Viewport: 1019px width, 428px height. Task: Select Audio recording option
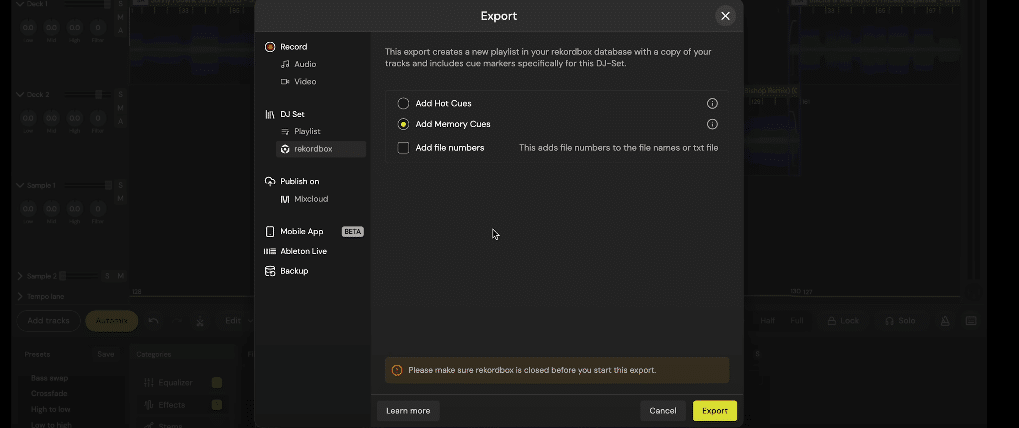click(x=304, y=64)
